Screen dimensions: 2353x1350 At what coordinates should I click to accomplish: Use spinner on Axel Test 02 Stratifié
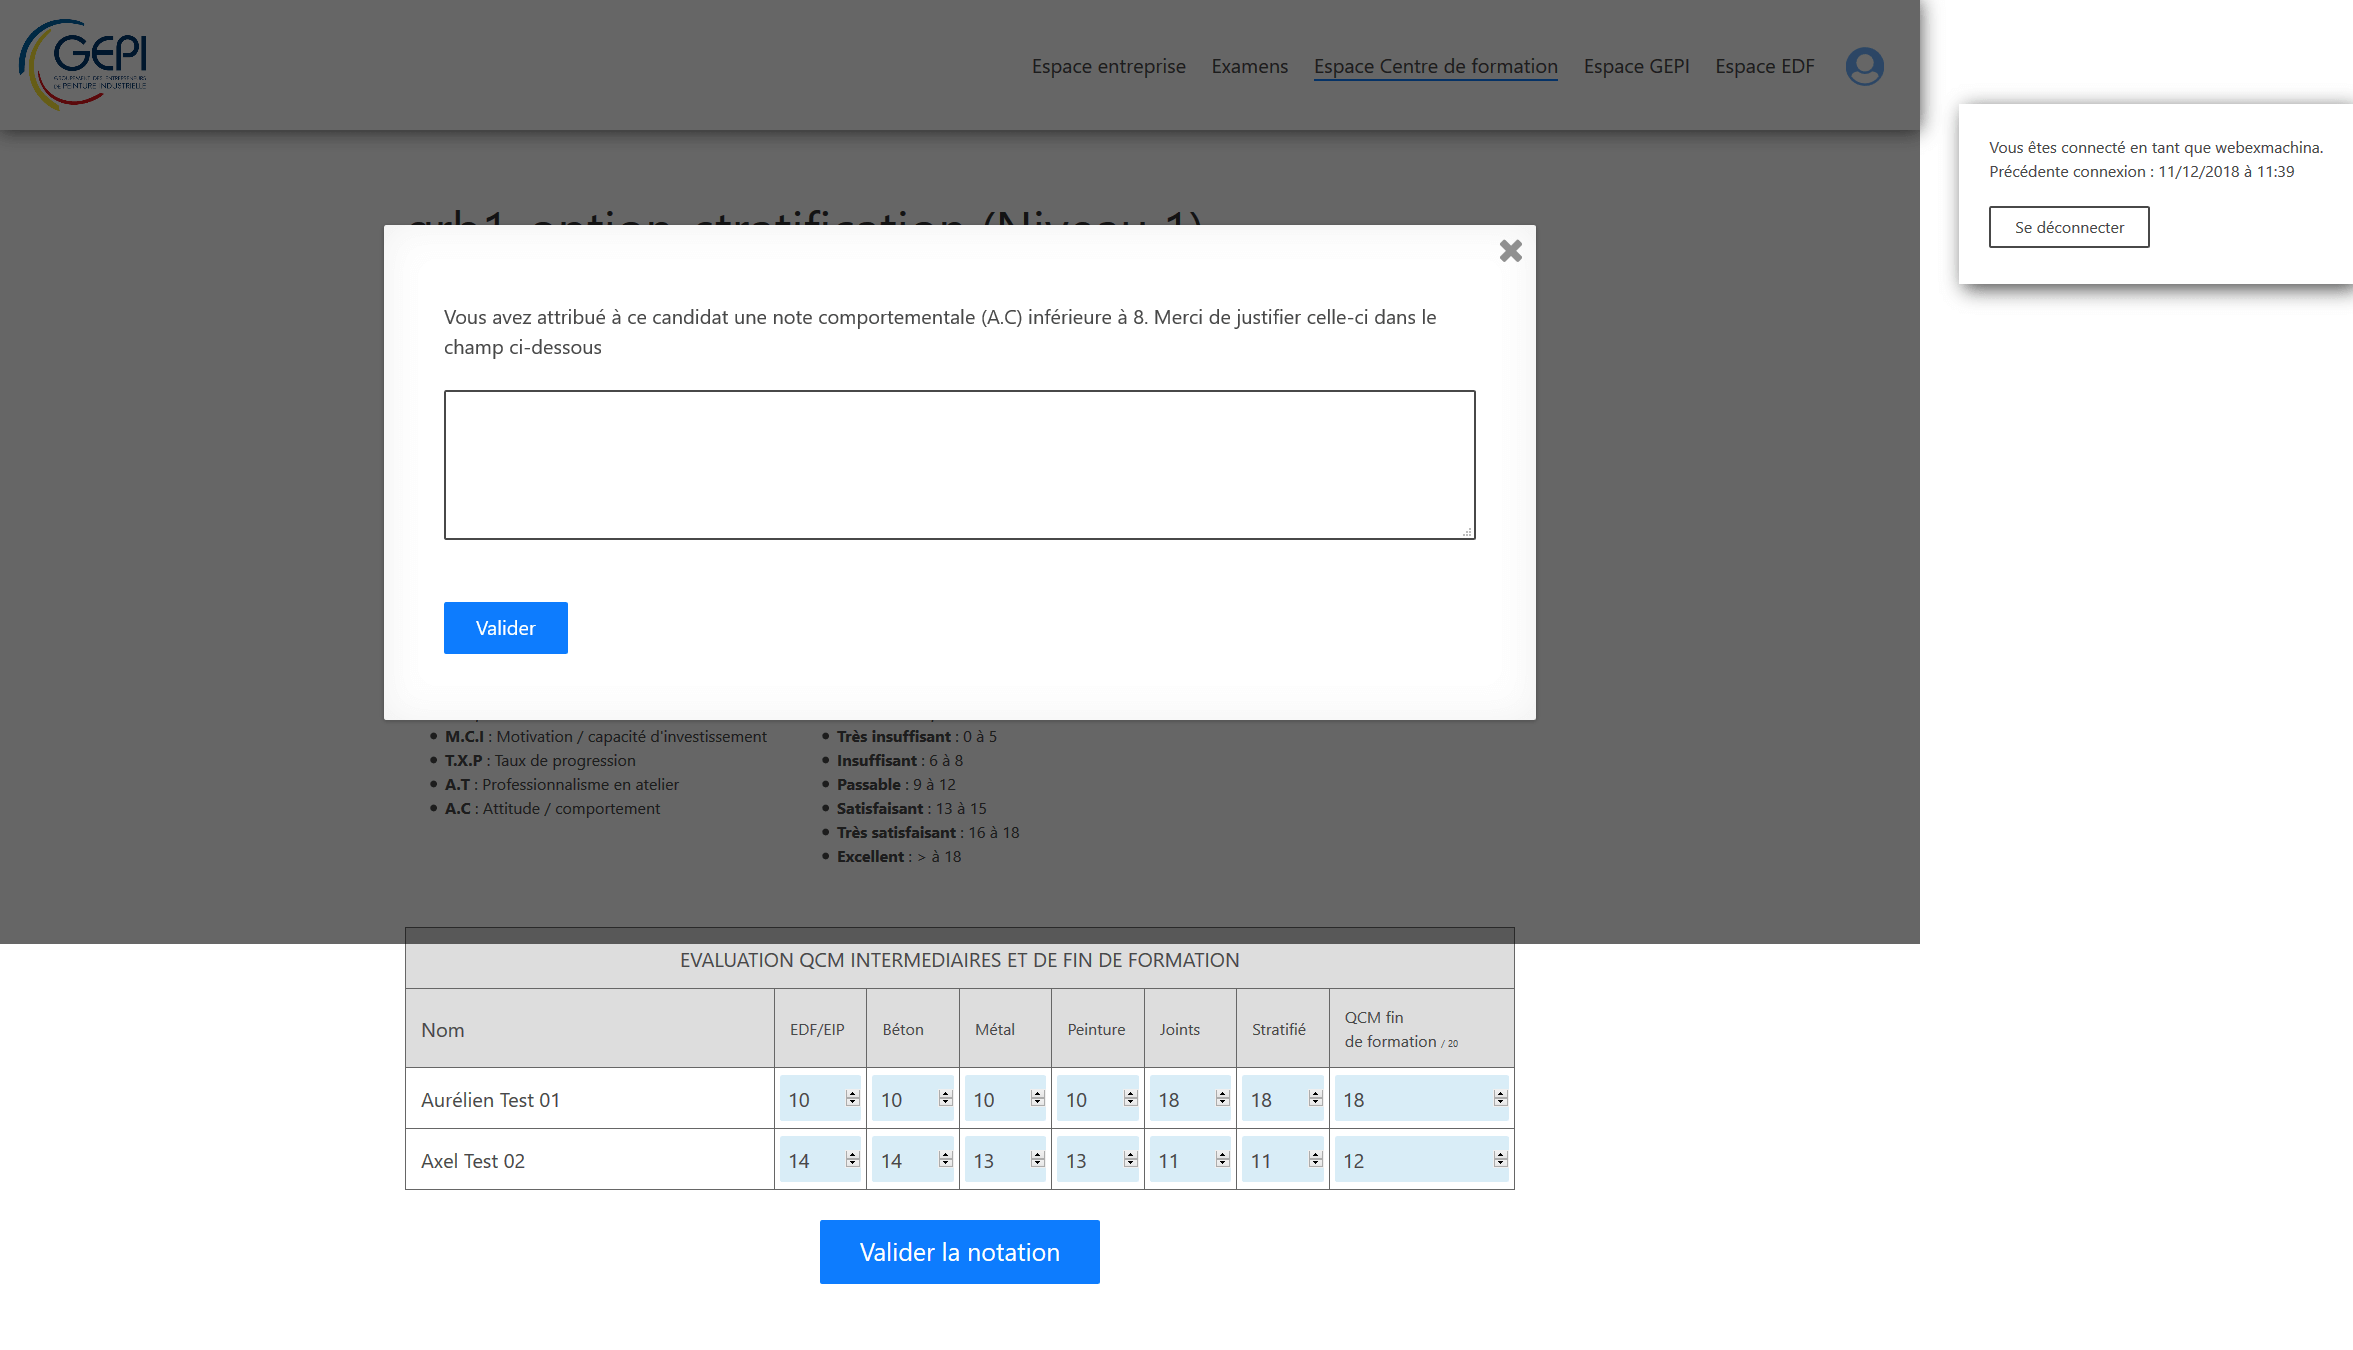point(1315,1159)
